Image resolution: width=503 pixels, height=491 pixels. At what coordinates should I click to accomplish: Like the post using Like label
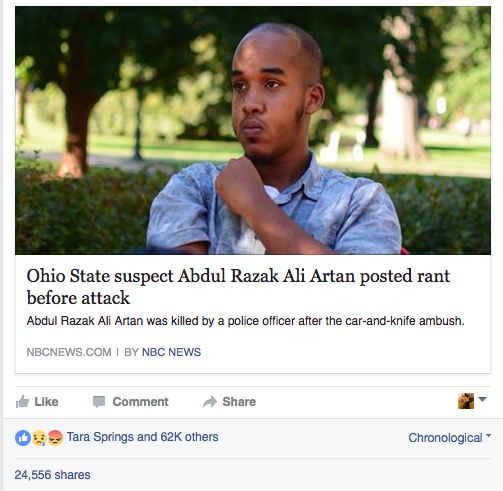(x=46, y=402)
